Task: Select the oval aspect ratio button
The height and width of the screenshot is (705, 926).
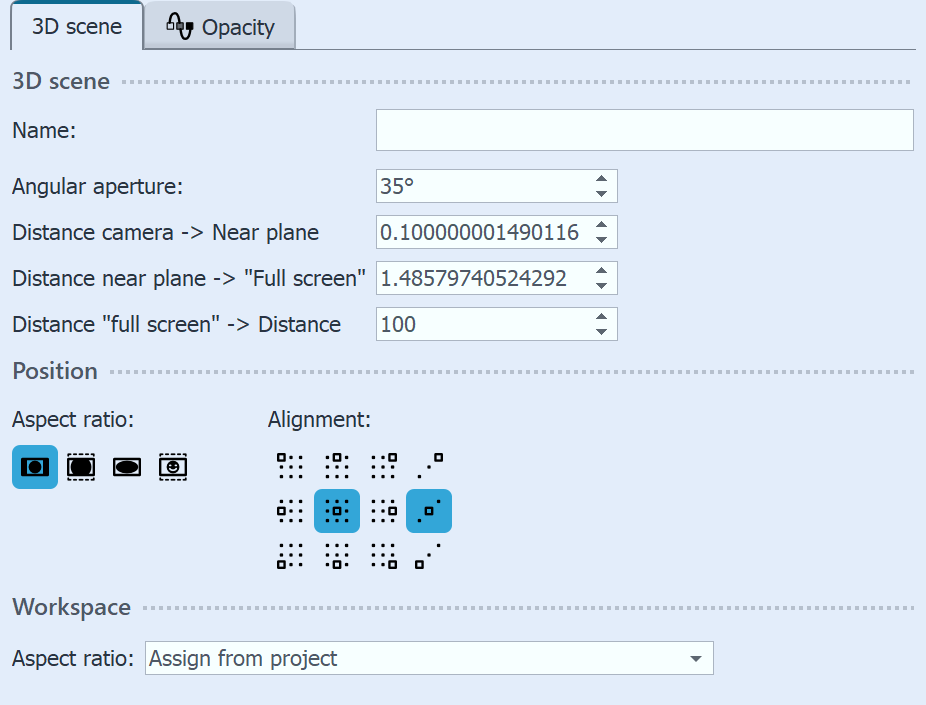Action: tap(127, 466)
